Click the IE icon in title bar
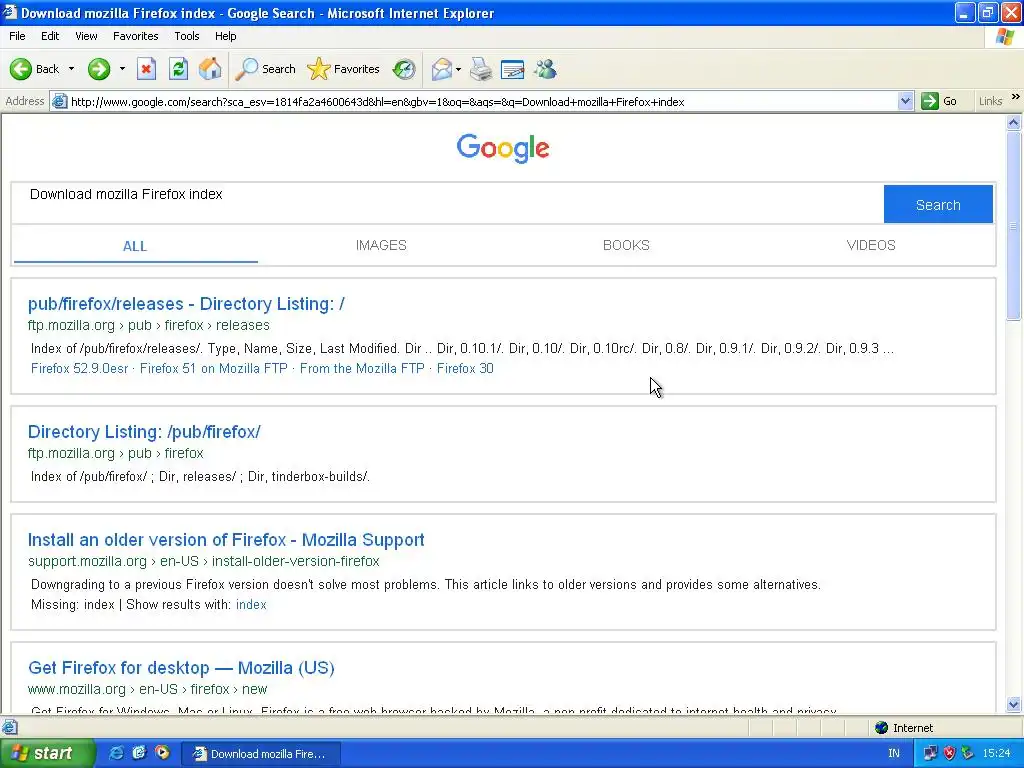 coord(10,12)
